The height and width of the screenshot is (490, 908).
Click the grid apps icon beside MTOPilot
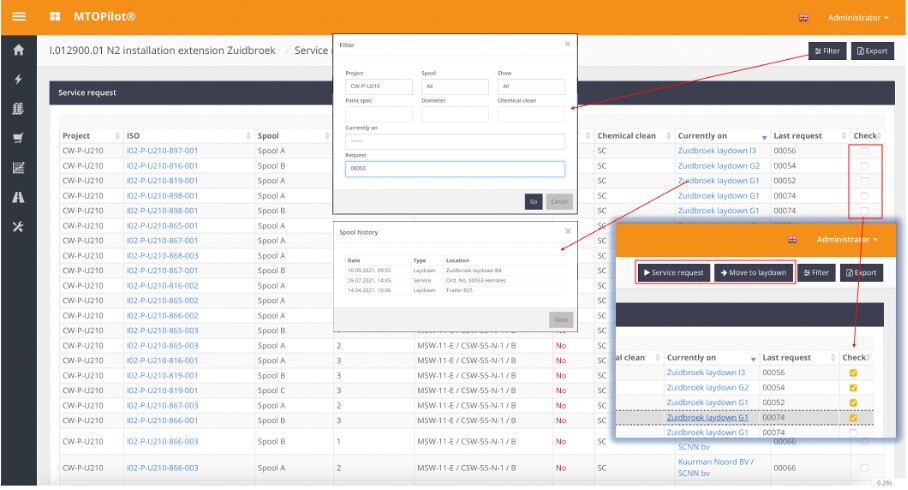(x=53, y=17)
